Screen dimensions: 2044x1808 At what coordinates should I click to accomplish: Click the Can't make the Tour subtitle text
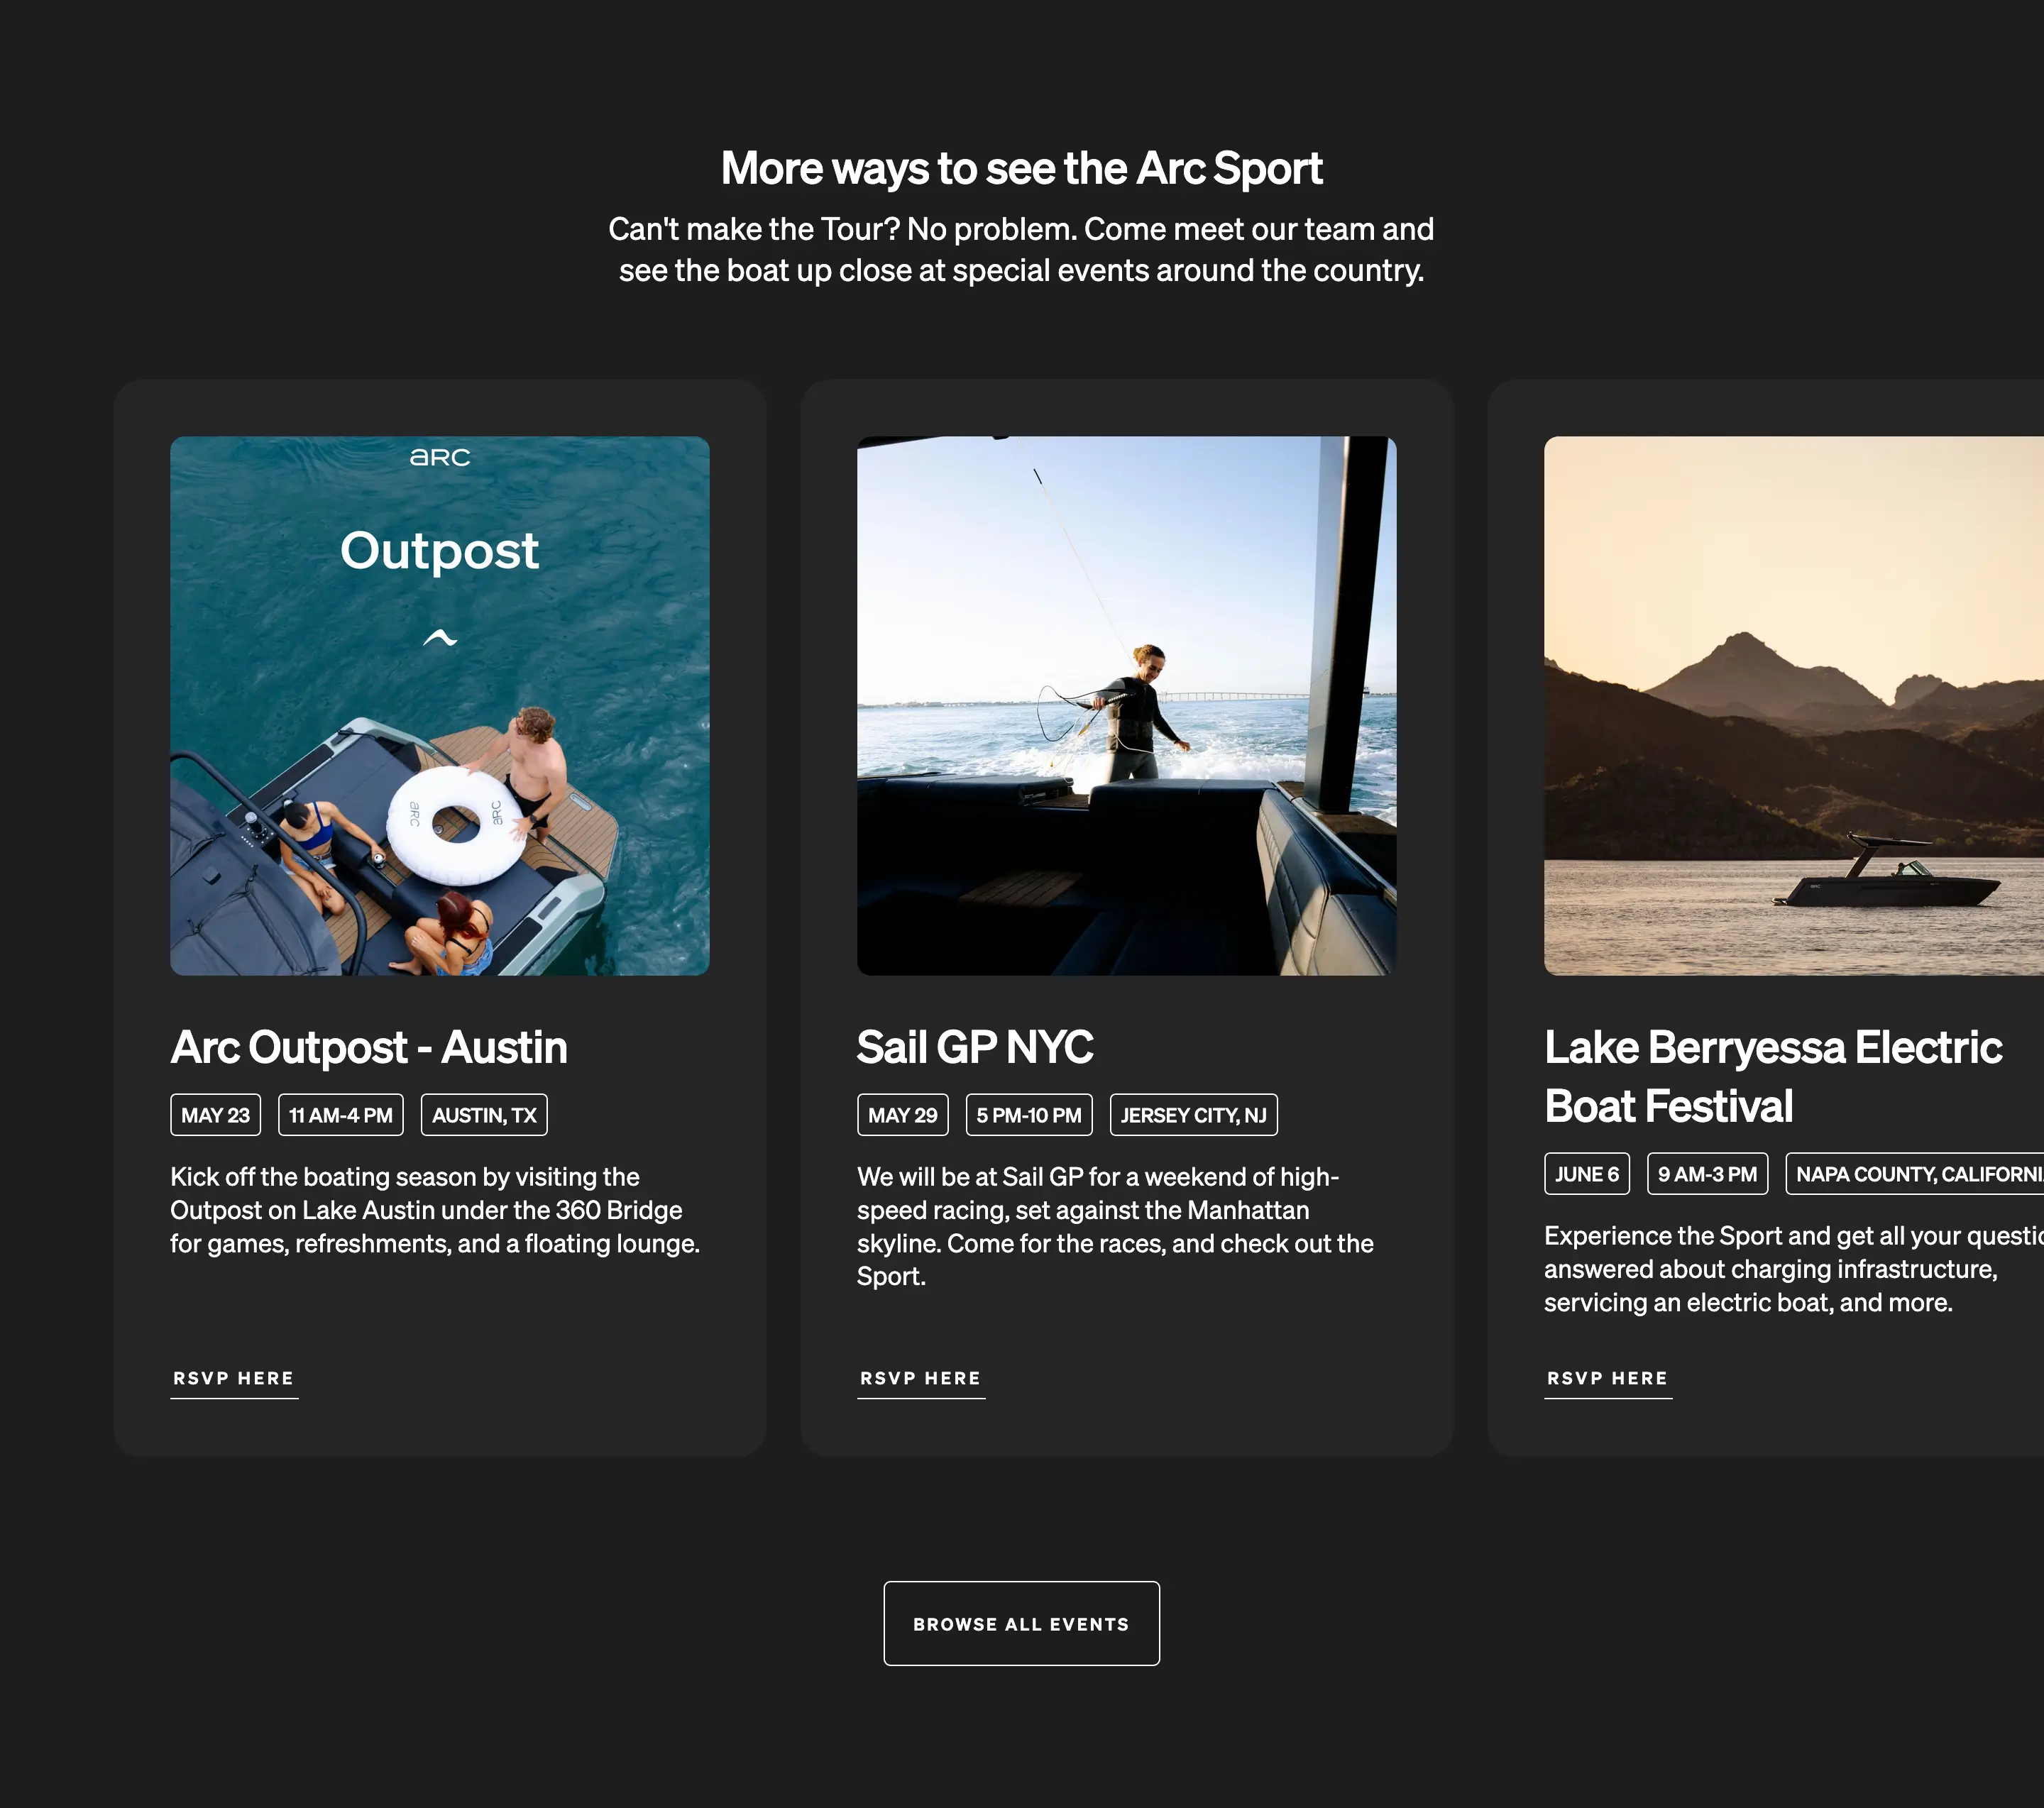click(1021, 249)
